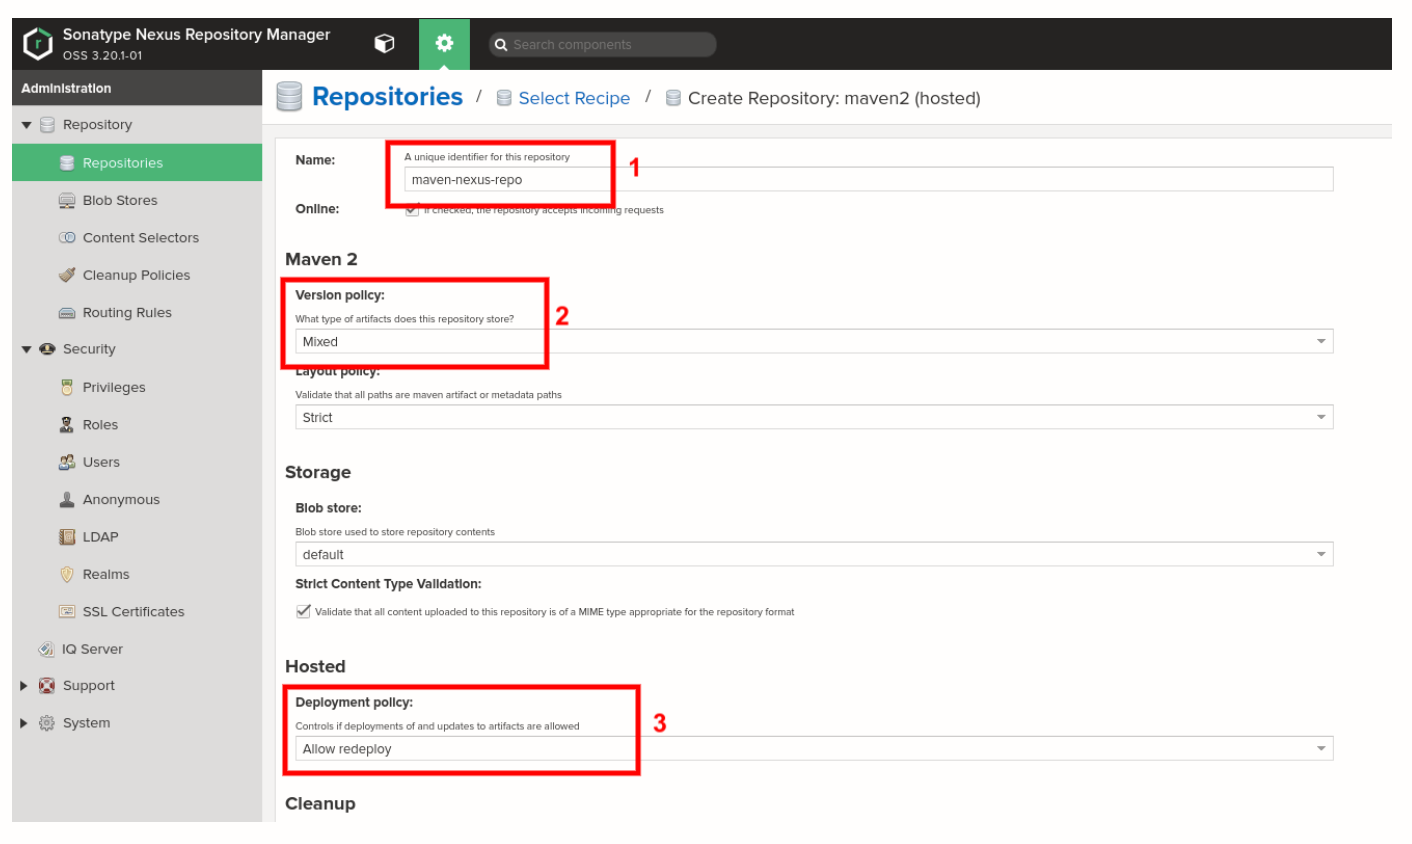The width and height of the screenshot is (1412, 844).
Task: Open the Administration gear icon
Action: (444, 43)
